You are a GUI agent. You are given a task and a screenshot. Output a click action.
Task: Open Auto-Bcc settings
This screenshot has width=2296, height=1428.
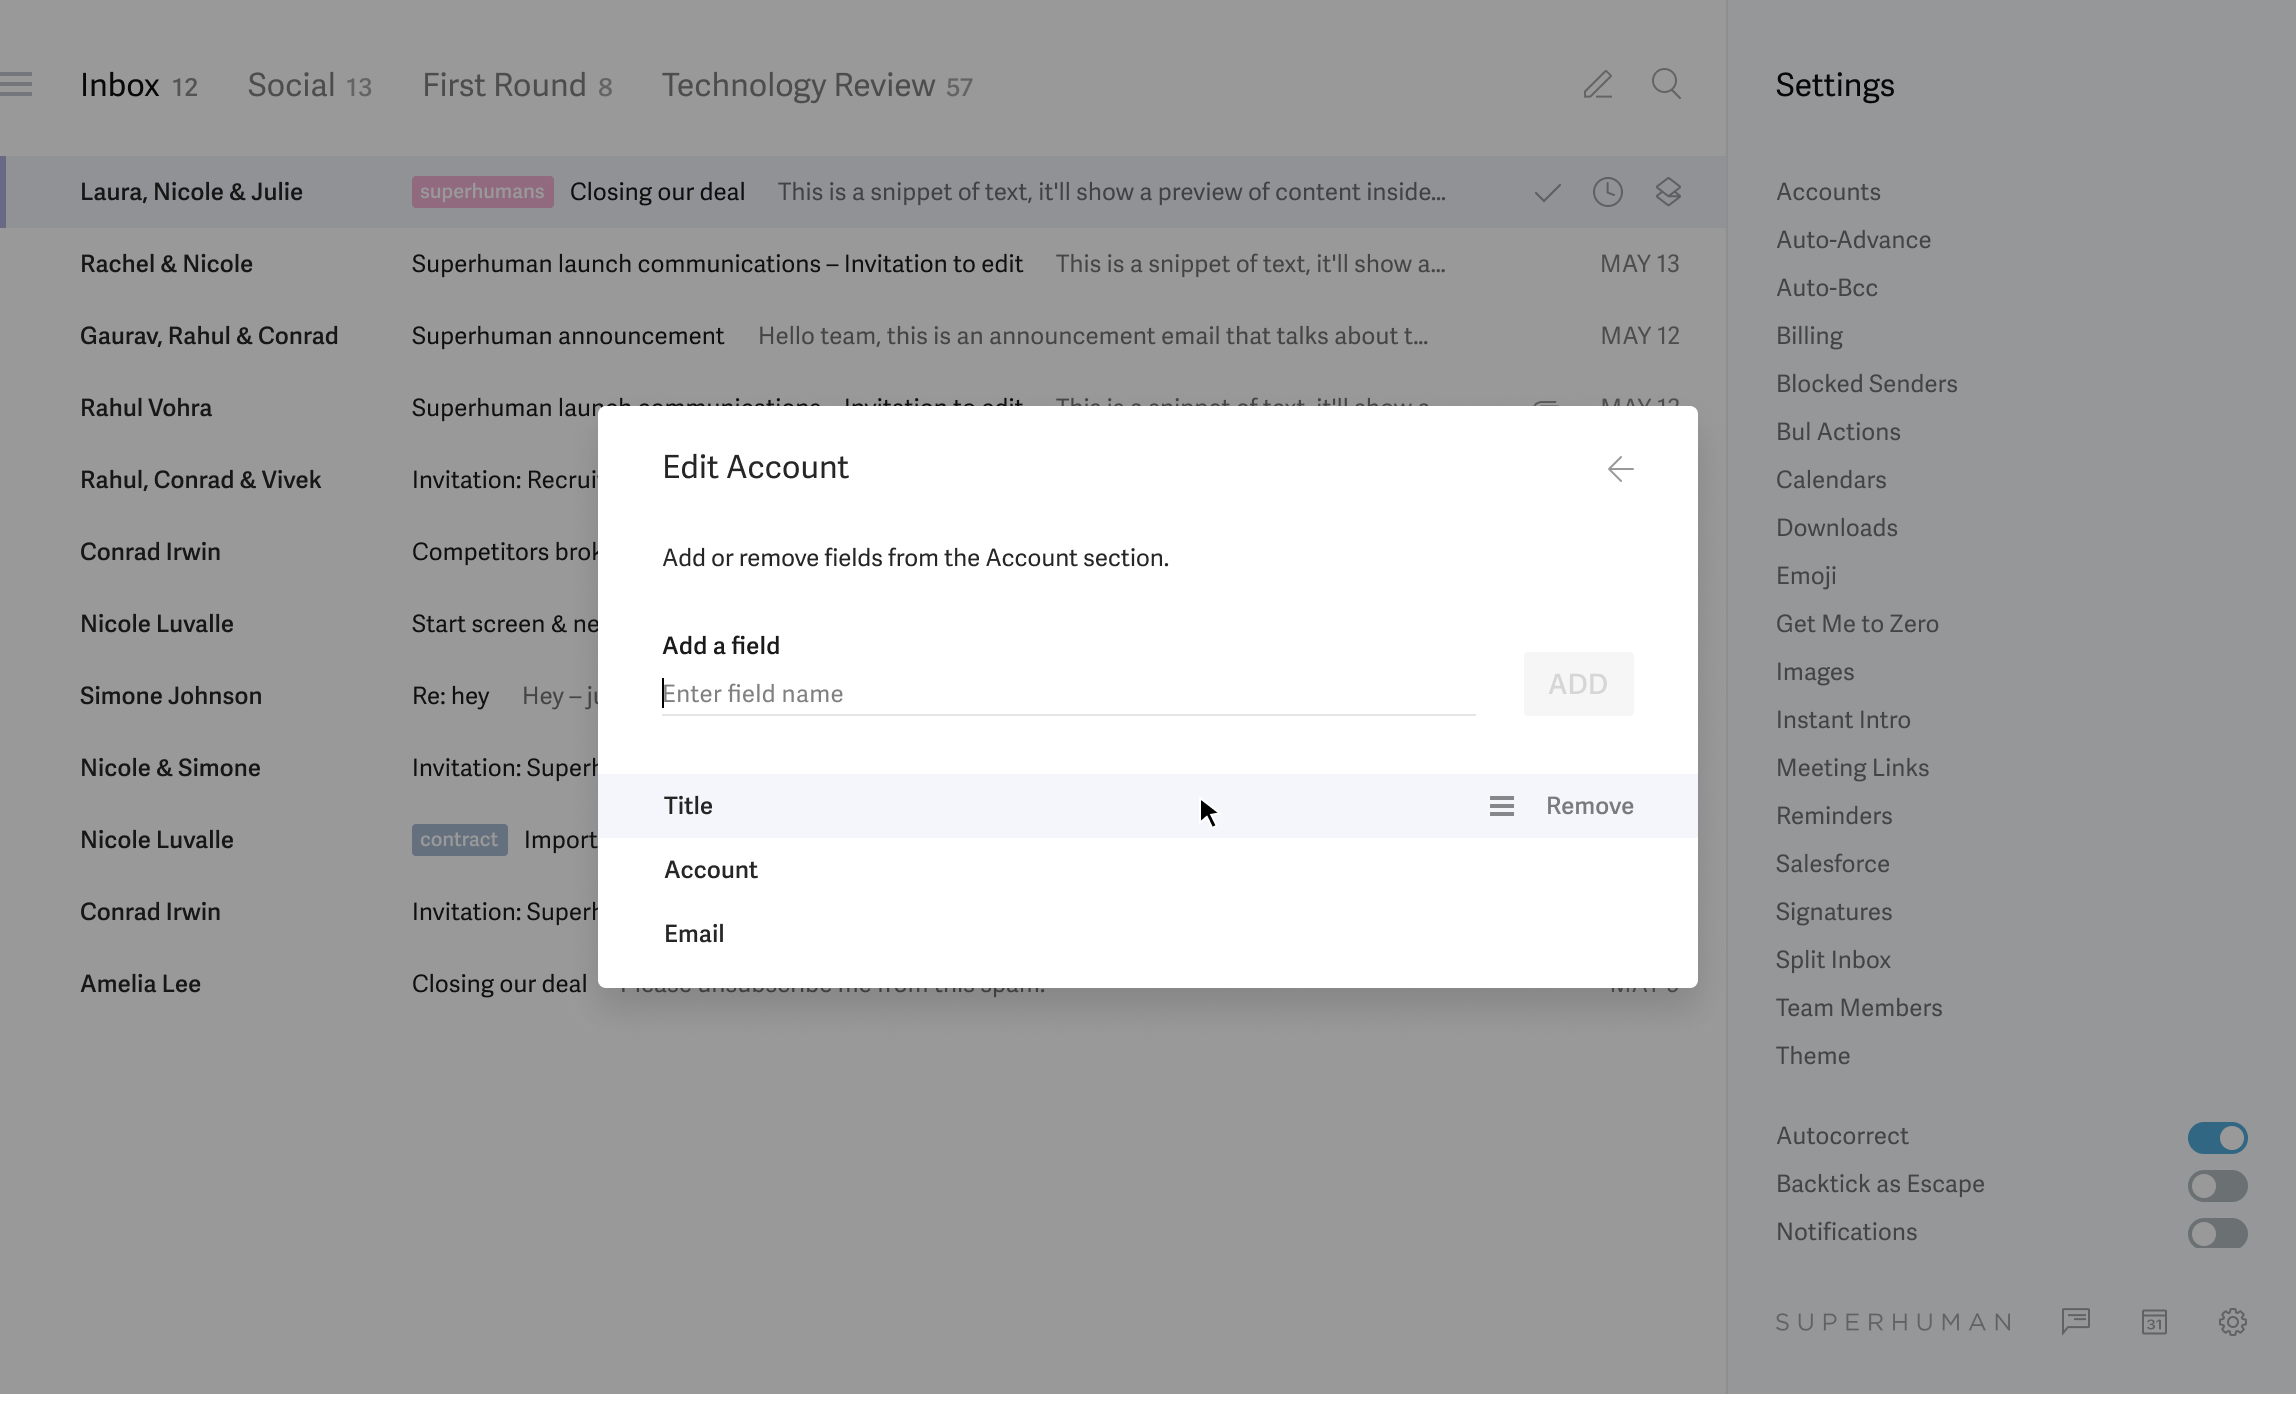pos(1826,288)
